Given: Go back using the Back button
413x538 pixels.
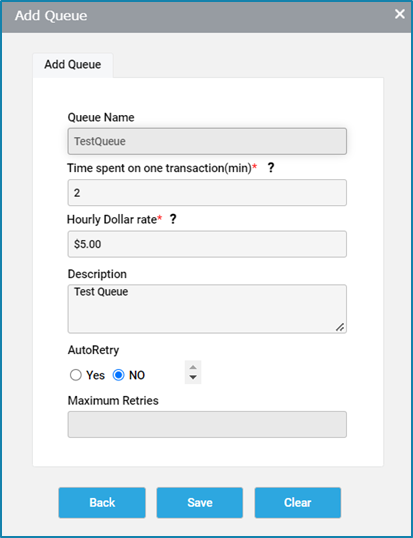Looking at the screenshot, I should coord(102,503).
